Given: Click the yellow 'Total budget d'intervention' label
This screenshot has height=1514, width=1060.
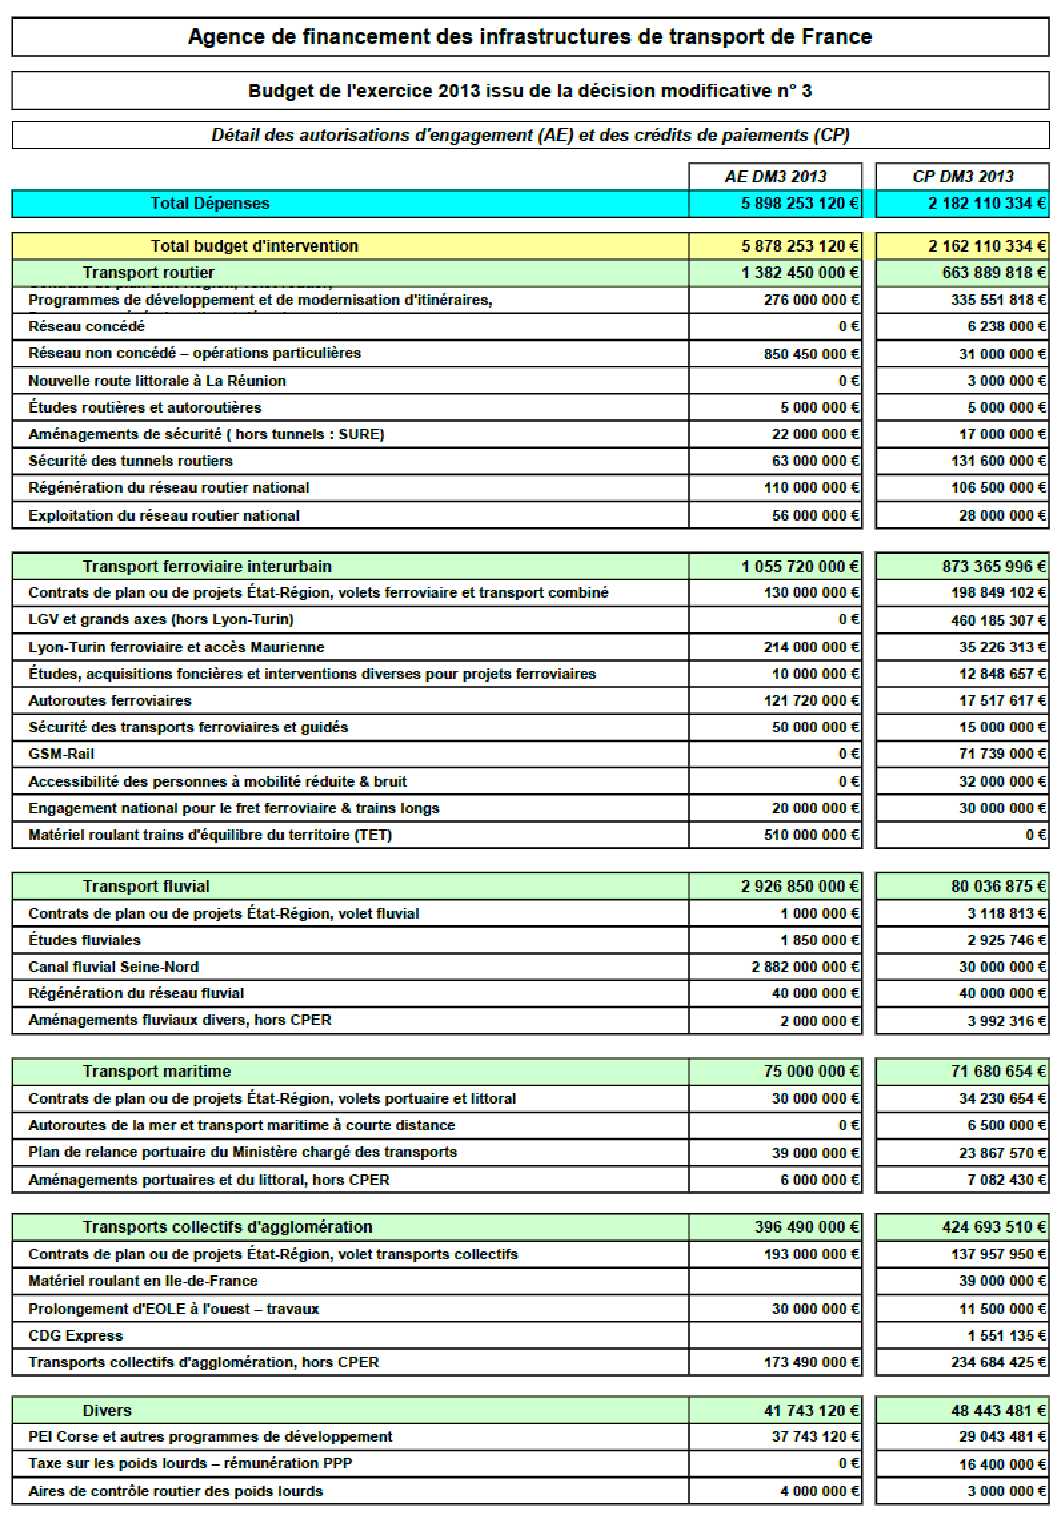Looking at the screenshot, I should (x=254, y=246).
